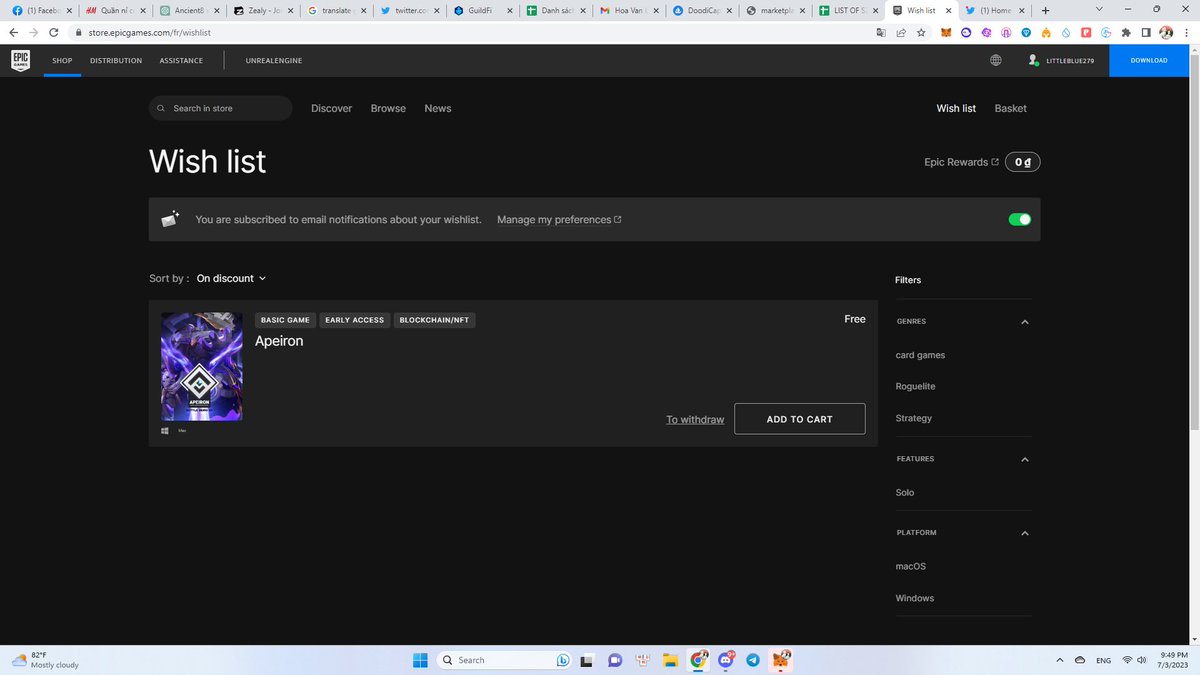Open the language globe selector
This screenshot has width=1200, height=675.
click(x=996, y=60)
